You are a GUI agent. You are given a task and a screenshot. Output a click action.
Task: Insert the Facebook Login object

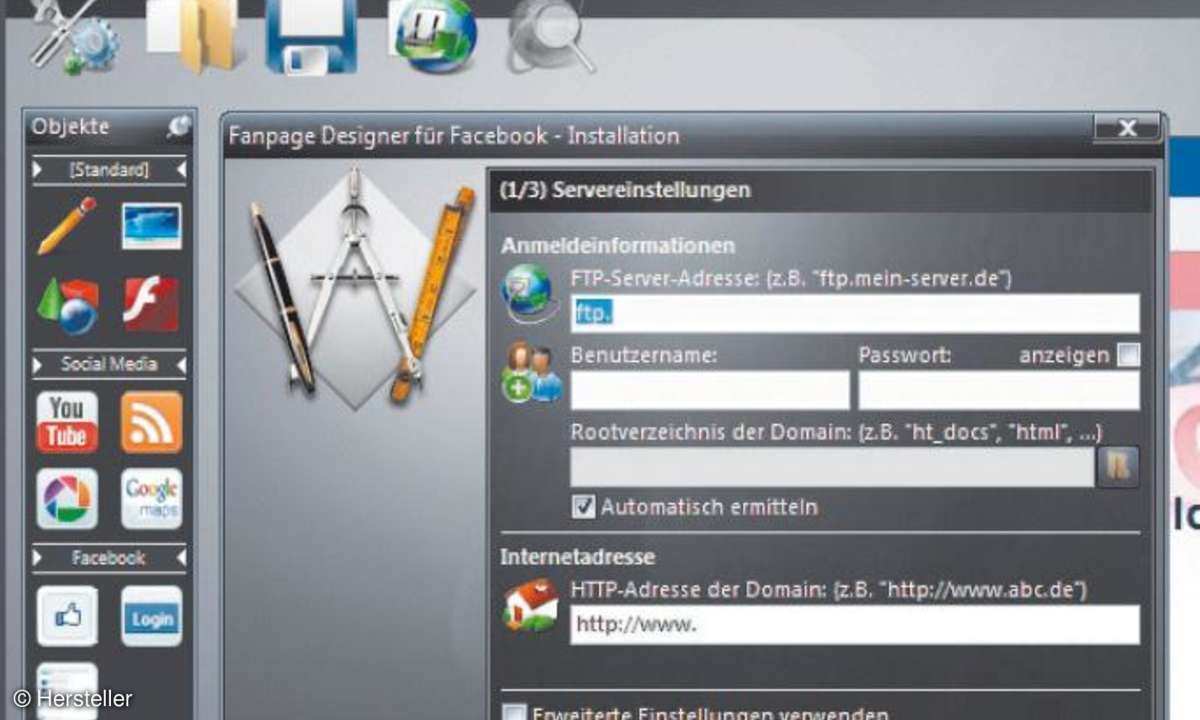152,616
